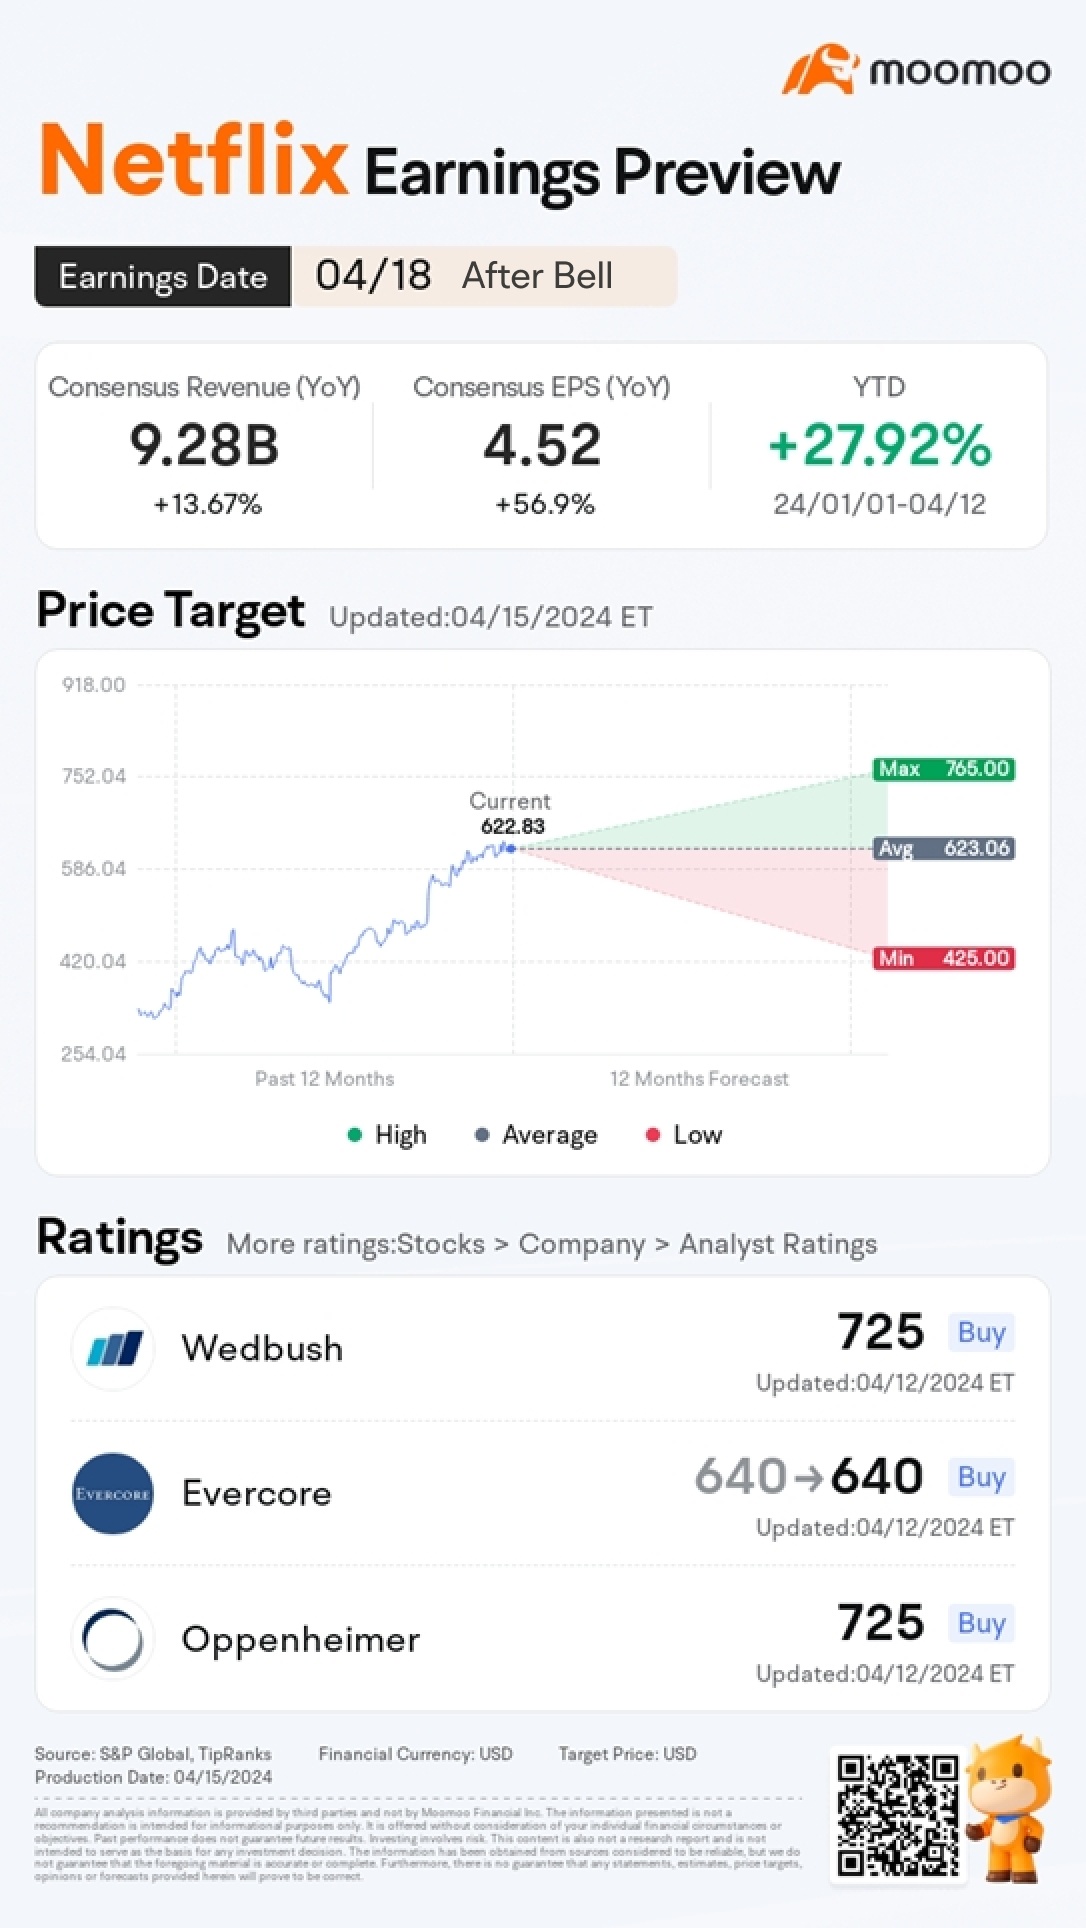This screenshot has height=1928, width=1086.
Task: Select the Wedbush logo icon
Action: coord(113,1349)
